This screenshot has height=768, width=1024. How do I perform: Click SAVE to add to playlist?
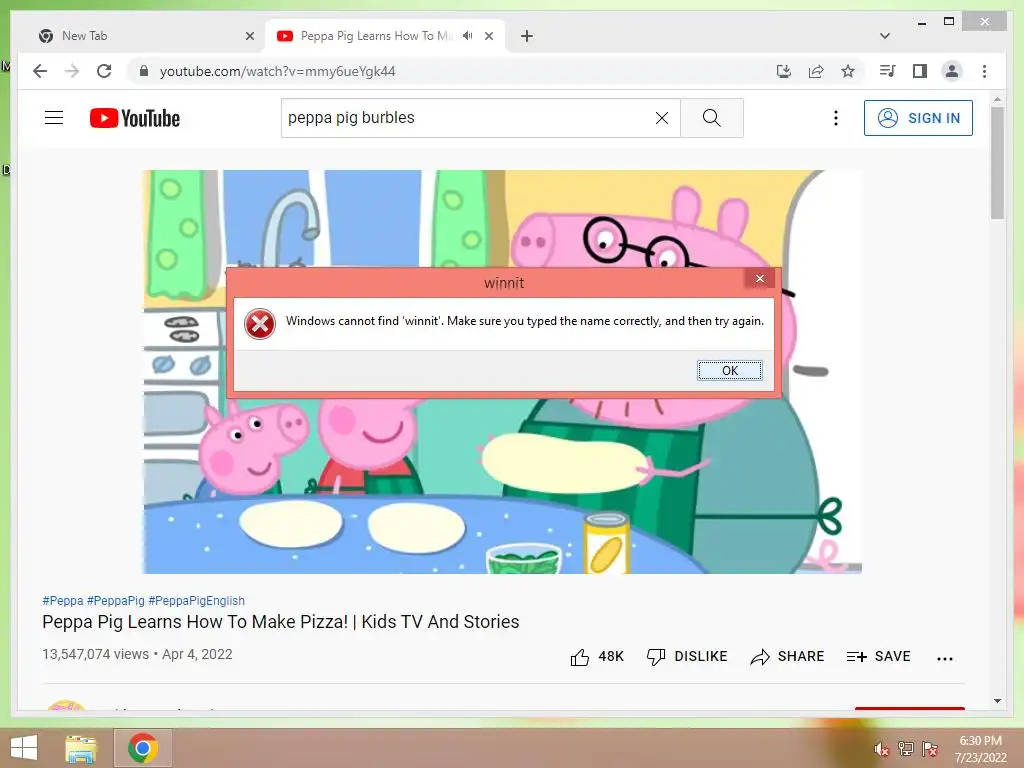tap(878, 656)
